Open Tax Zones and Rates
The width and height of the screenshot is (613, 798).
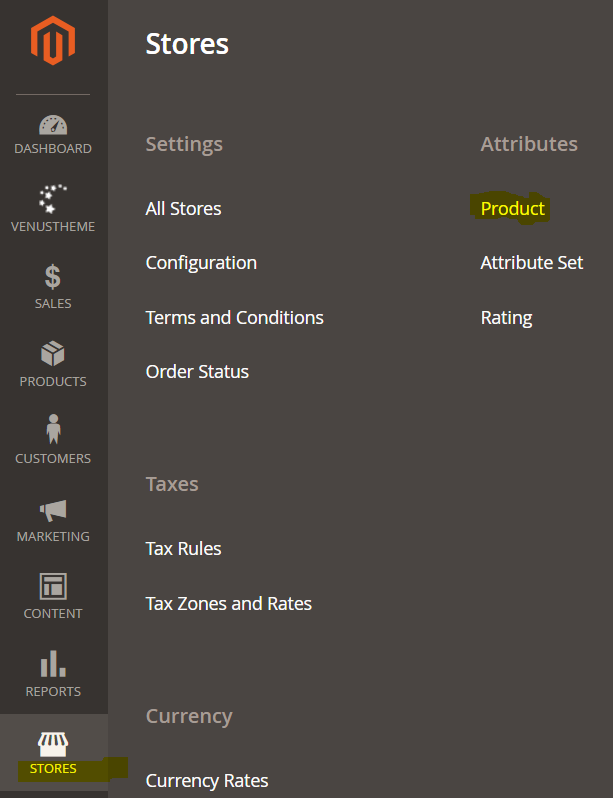[229, 604]
